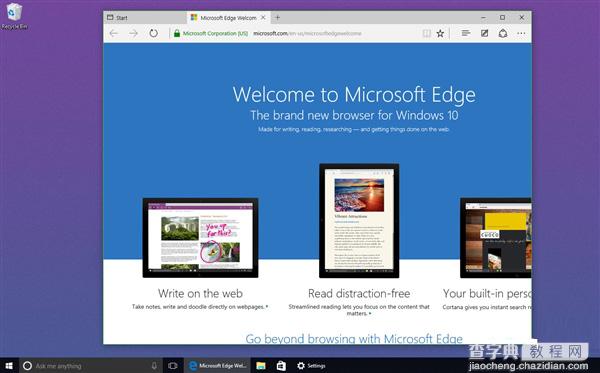Switch to the Start tab

click(x=145, y=18)
